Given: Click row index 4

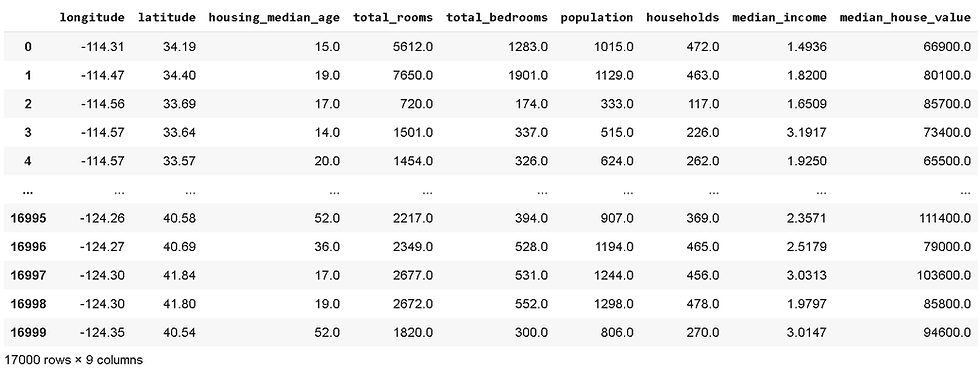Looking at the screenshot, I should [28, 161].
